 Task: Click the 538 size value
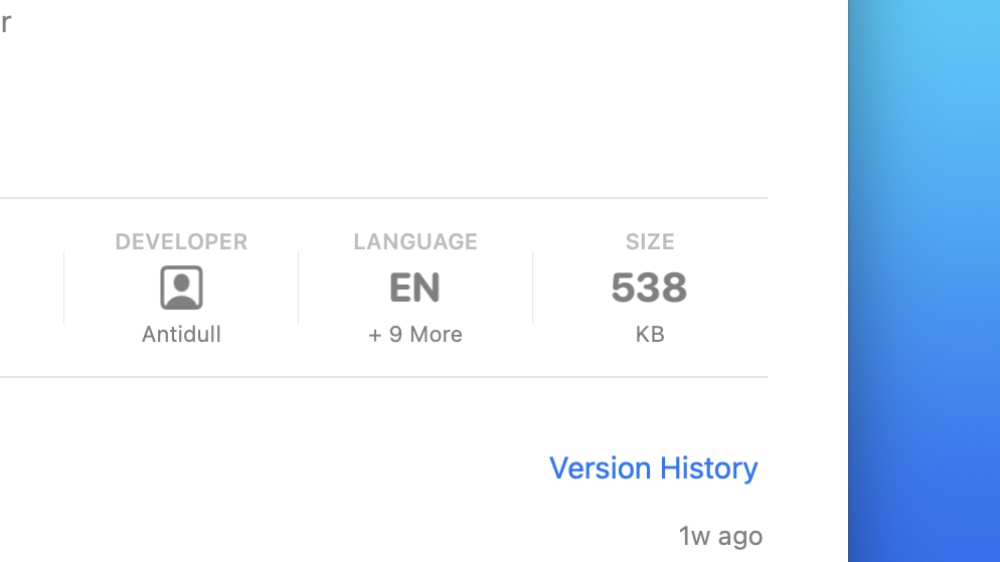pyautogui.click(x=649, y=288)
